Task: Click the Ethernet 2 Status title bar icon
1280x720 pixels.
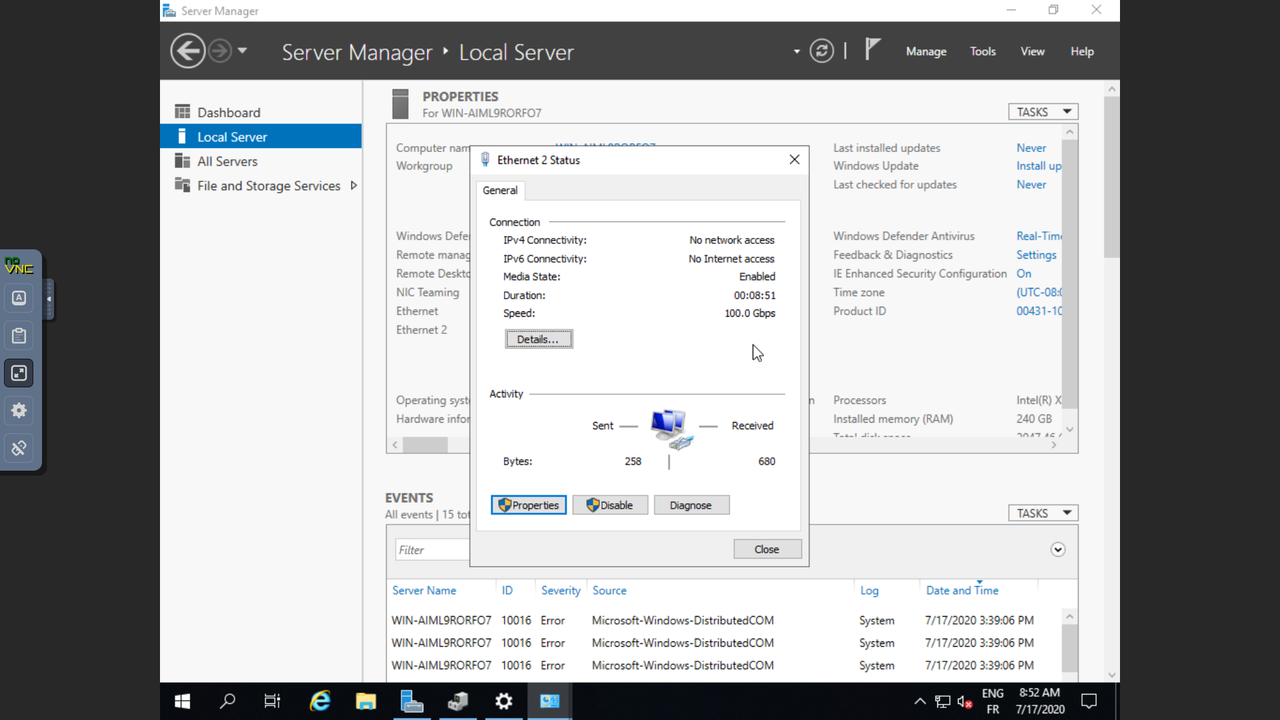Action: coord(485,160)
